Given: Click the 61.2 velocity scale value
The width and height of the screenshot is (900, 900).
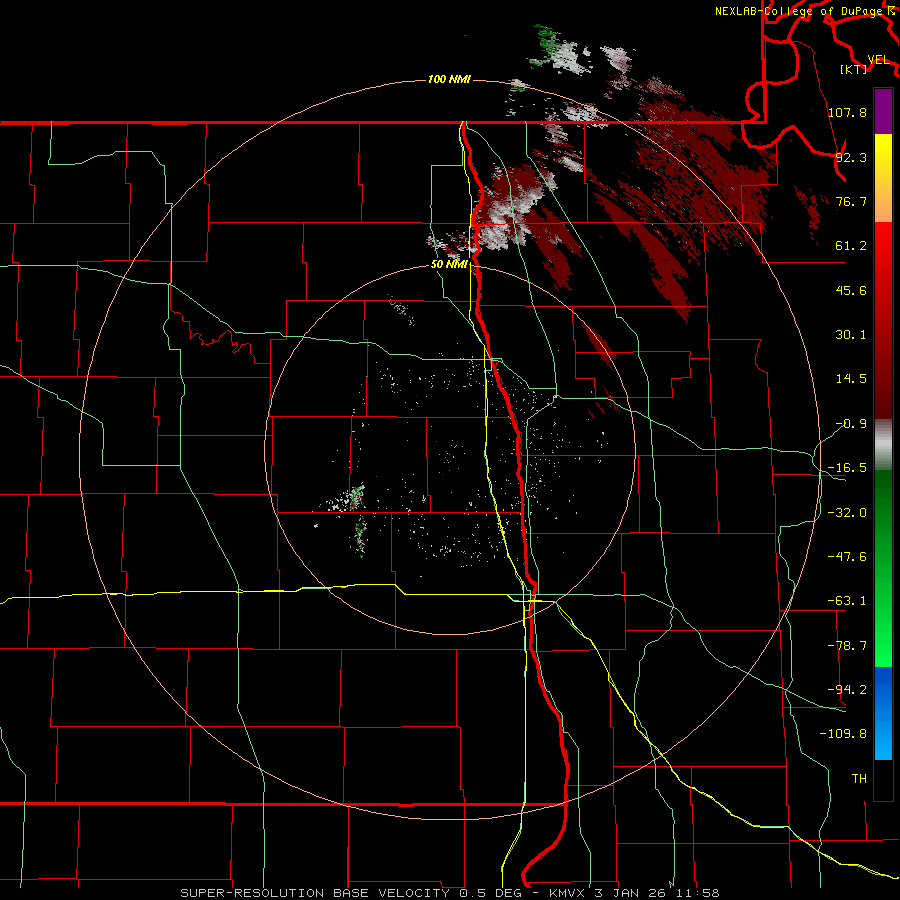Looking at the screenshot, I should (x=851, y=246).
